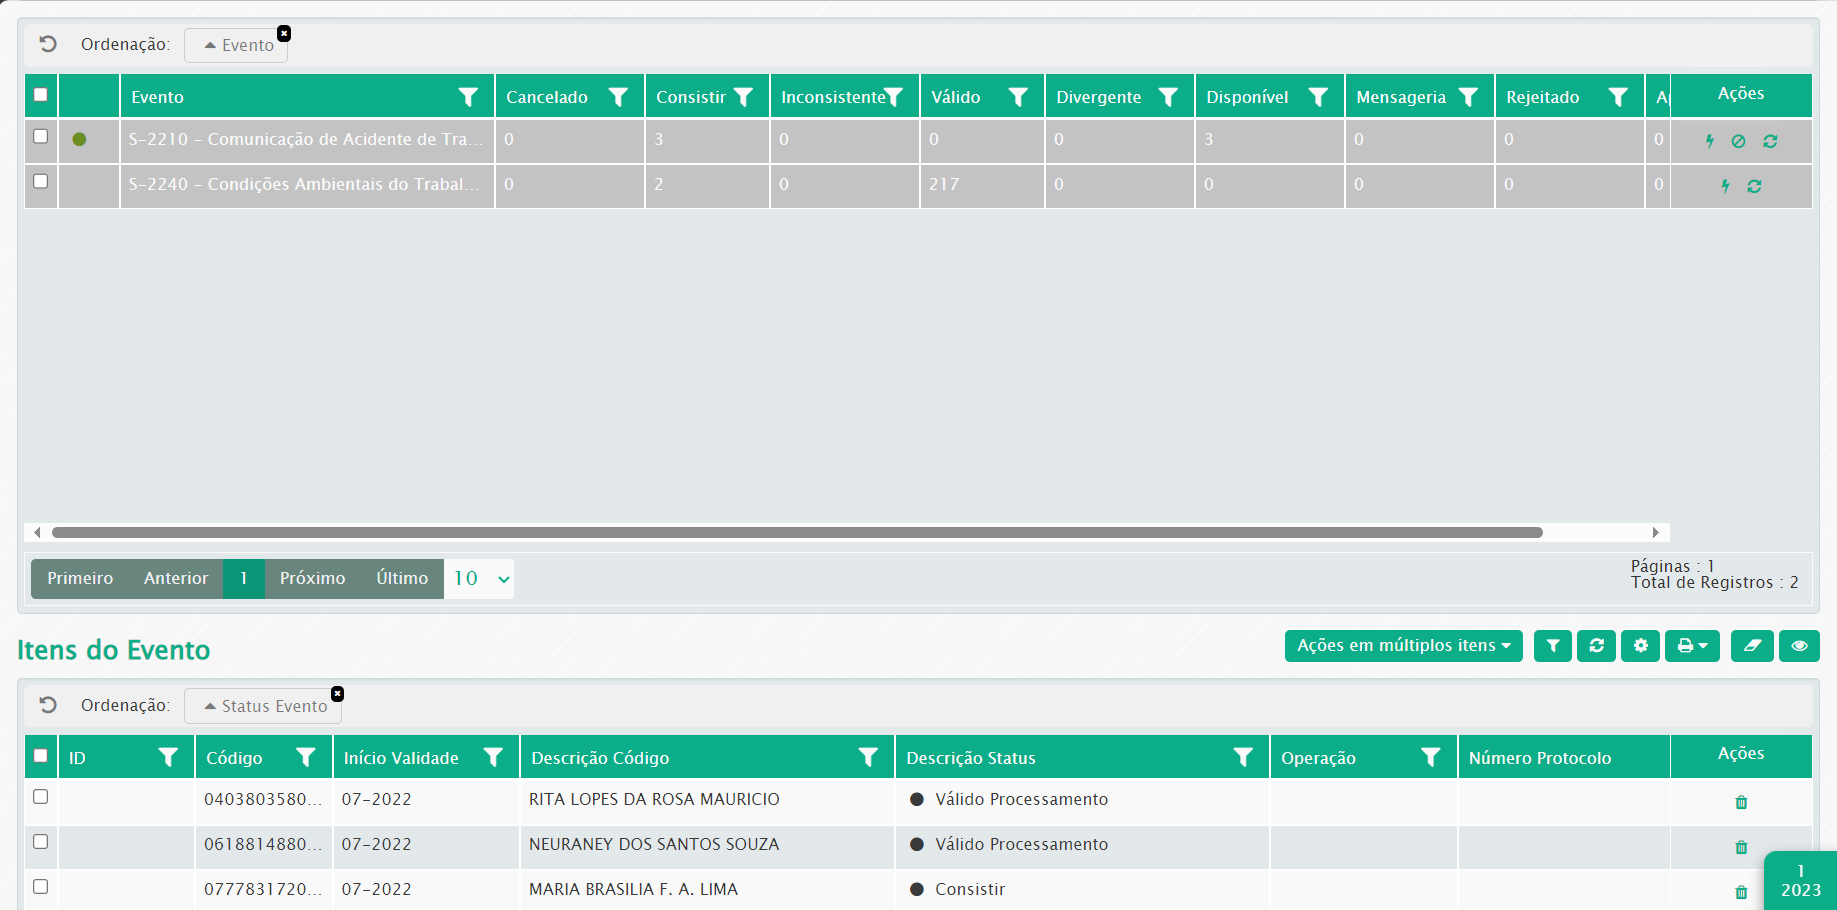1837x910 pixels.
Task: Tick the checkbox for NEURANEY DOS SANTOS SOUZA
Action: coord(41,842)
